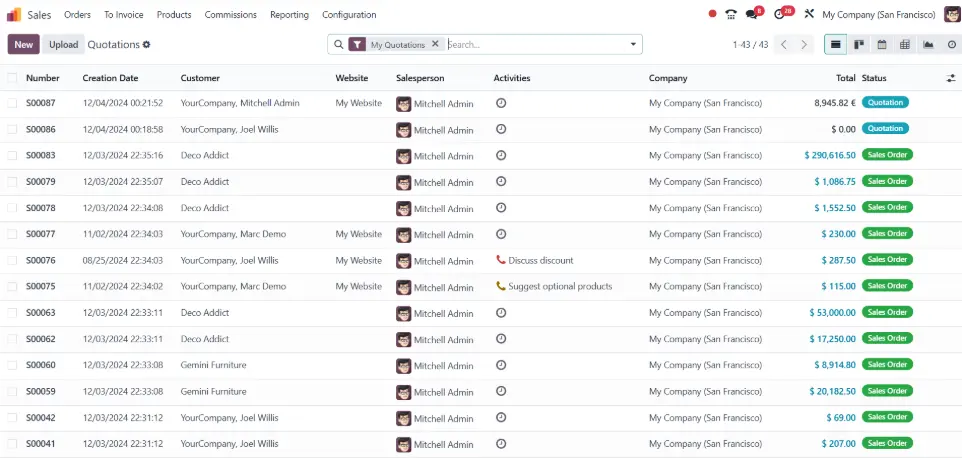962x458 pixels.
Task: Tick the checkbox for S00083
Action: (12, 156)
